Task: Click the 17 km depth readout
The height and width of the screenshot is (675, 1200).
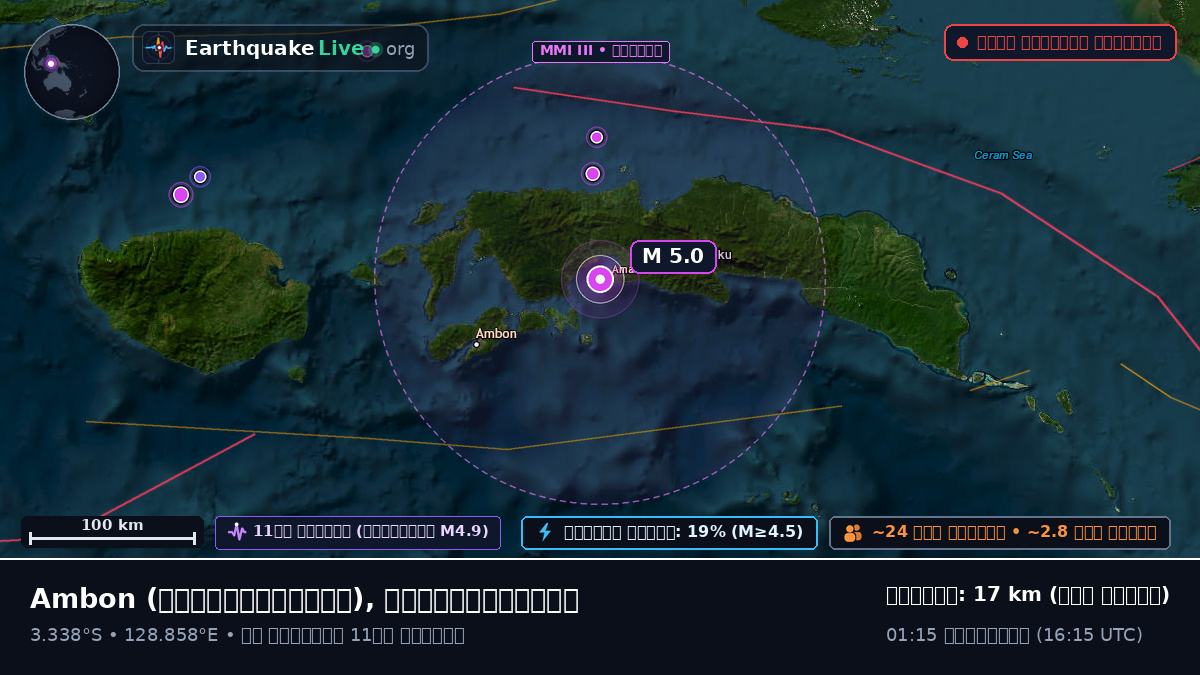Action: pyautogui.click(x=1028, y=595)
